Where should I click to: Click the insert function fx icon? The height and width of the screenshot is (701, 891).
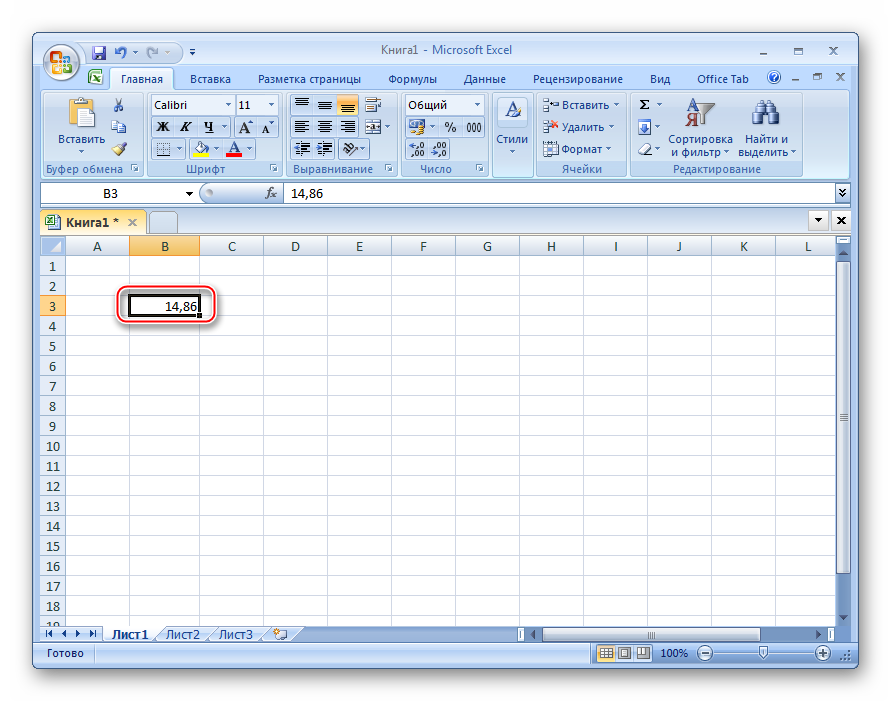click(x=270, y=193)
